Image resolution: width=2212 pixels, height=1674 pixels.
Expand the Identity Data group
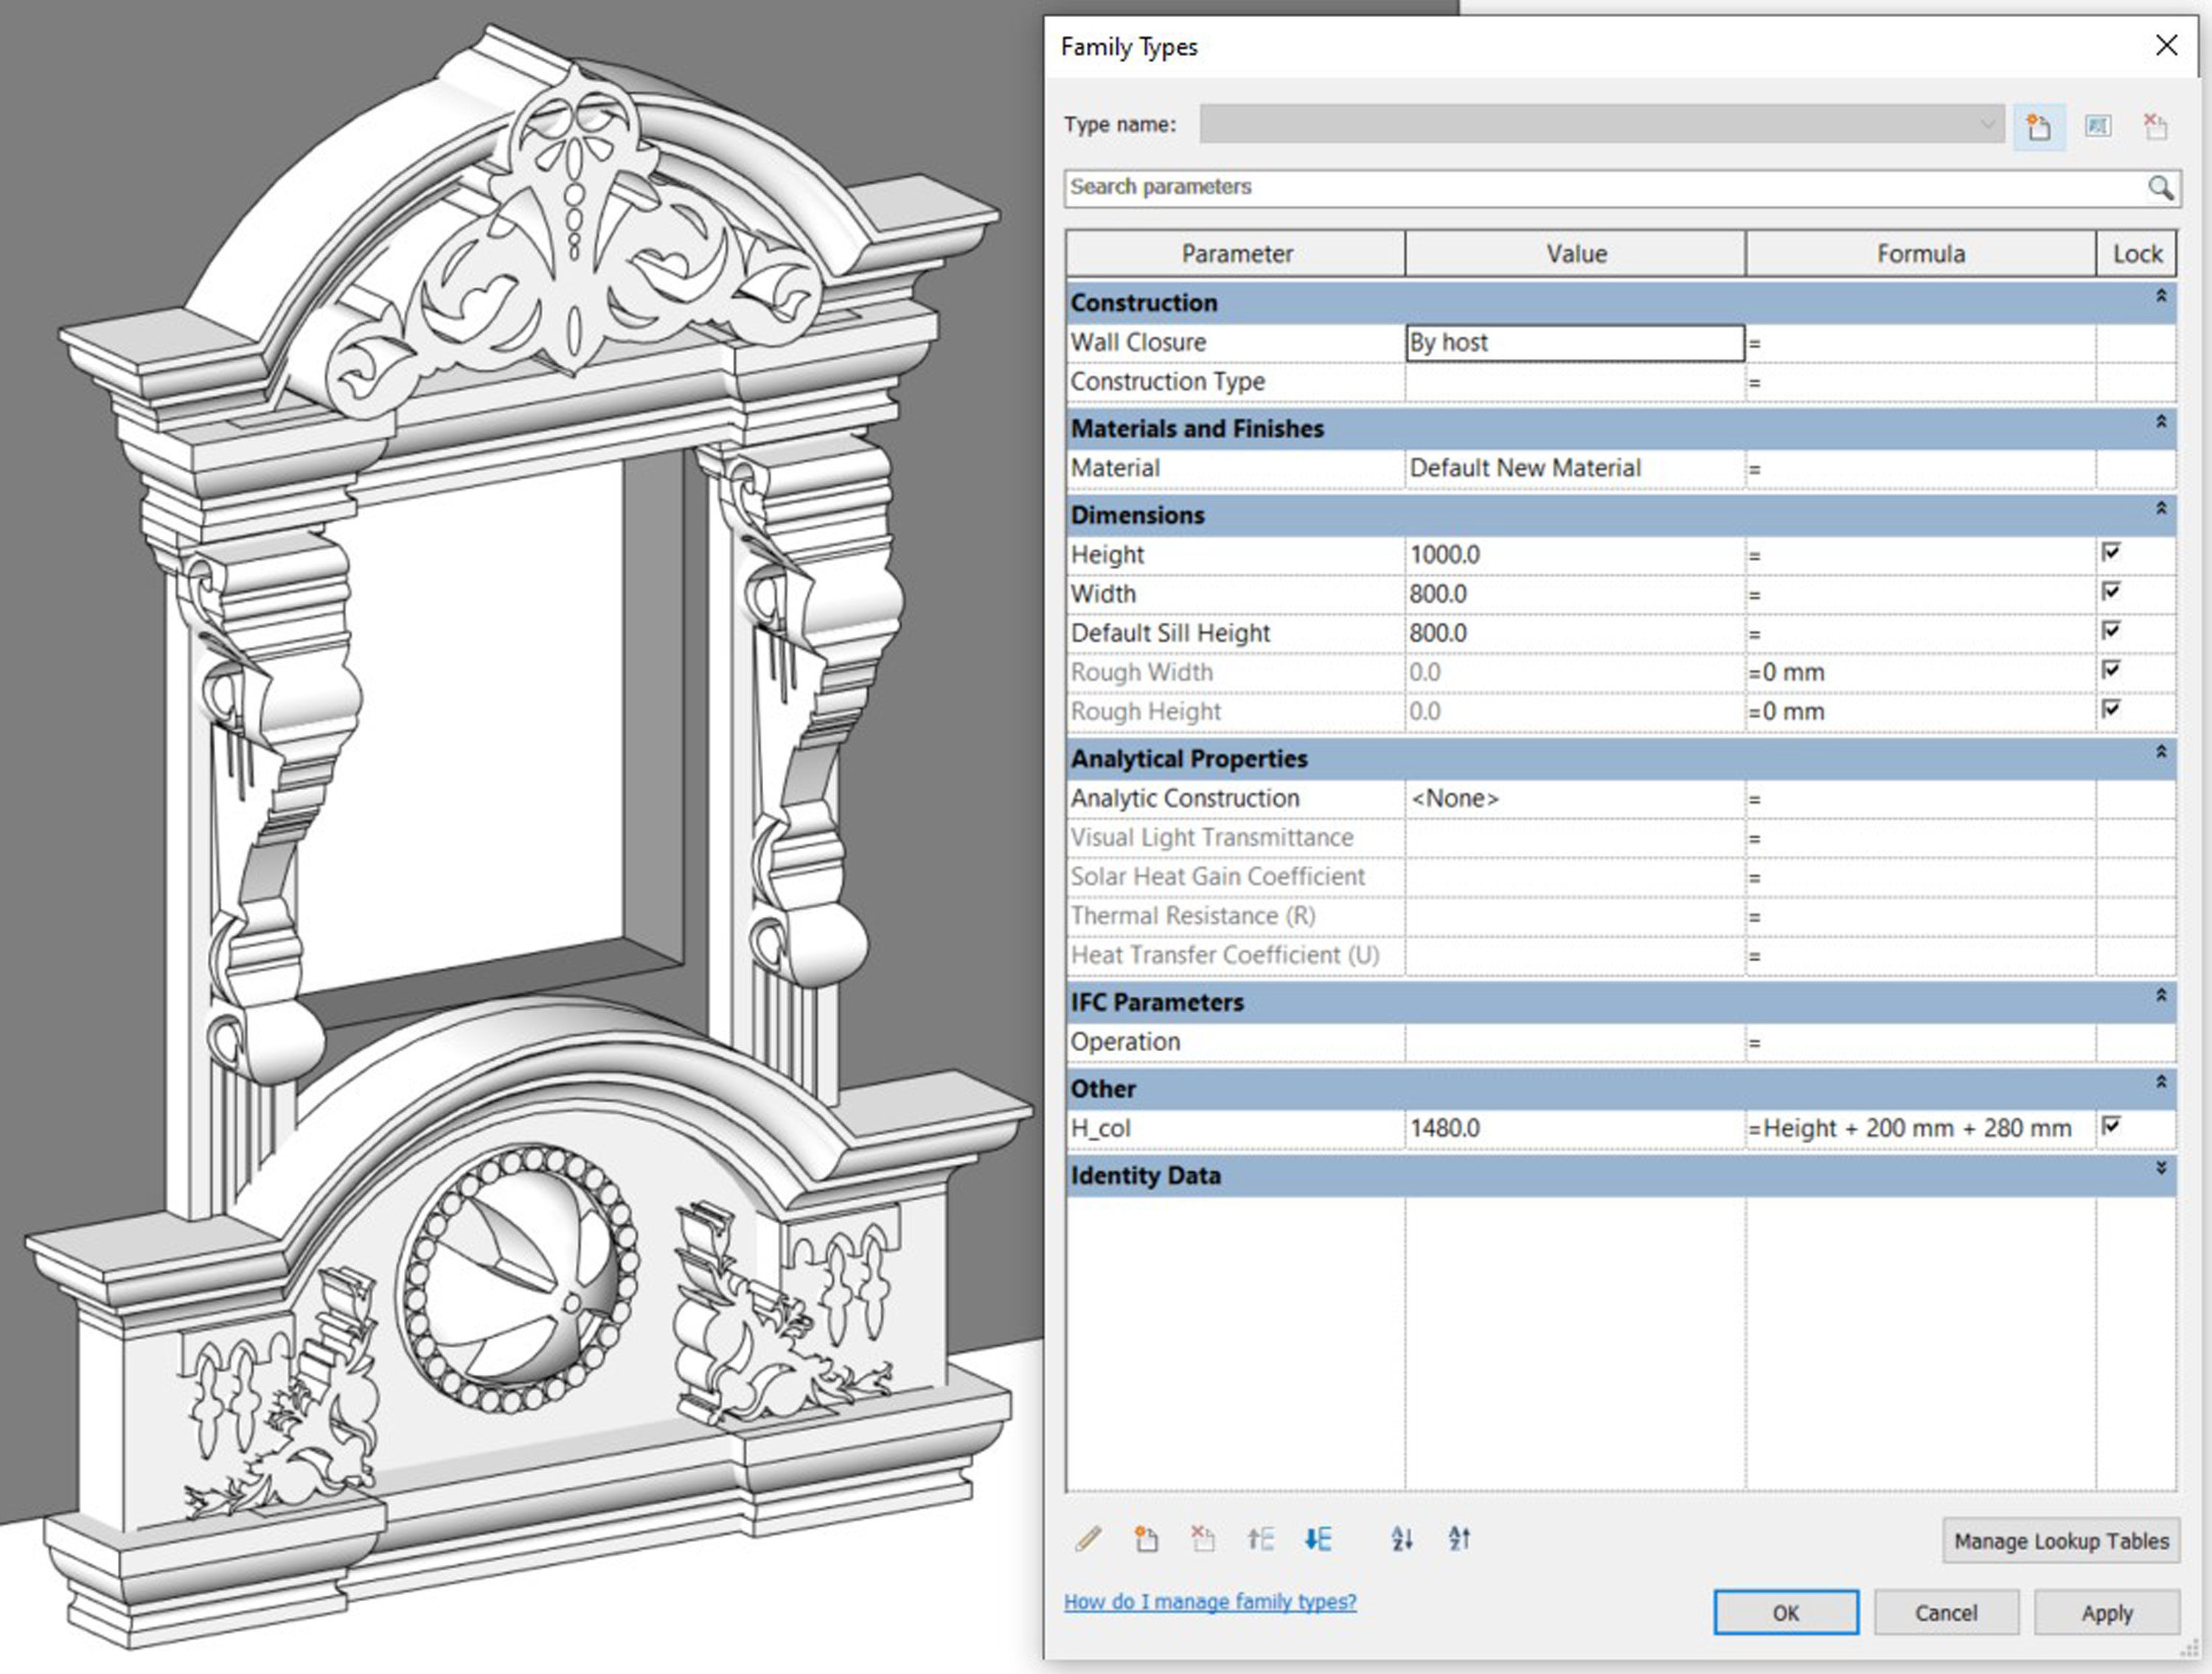[x=2161, y=1169]
